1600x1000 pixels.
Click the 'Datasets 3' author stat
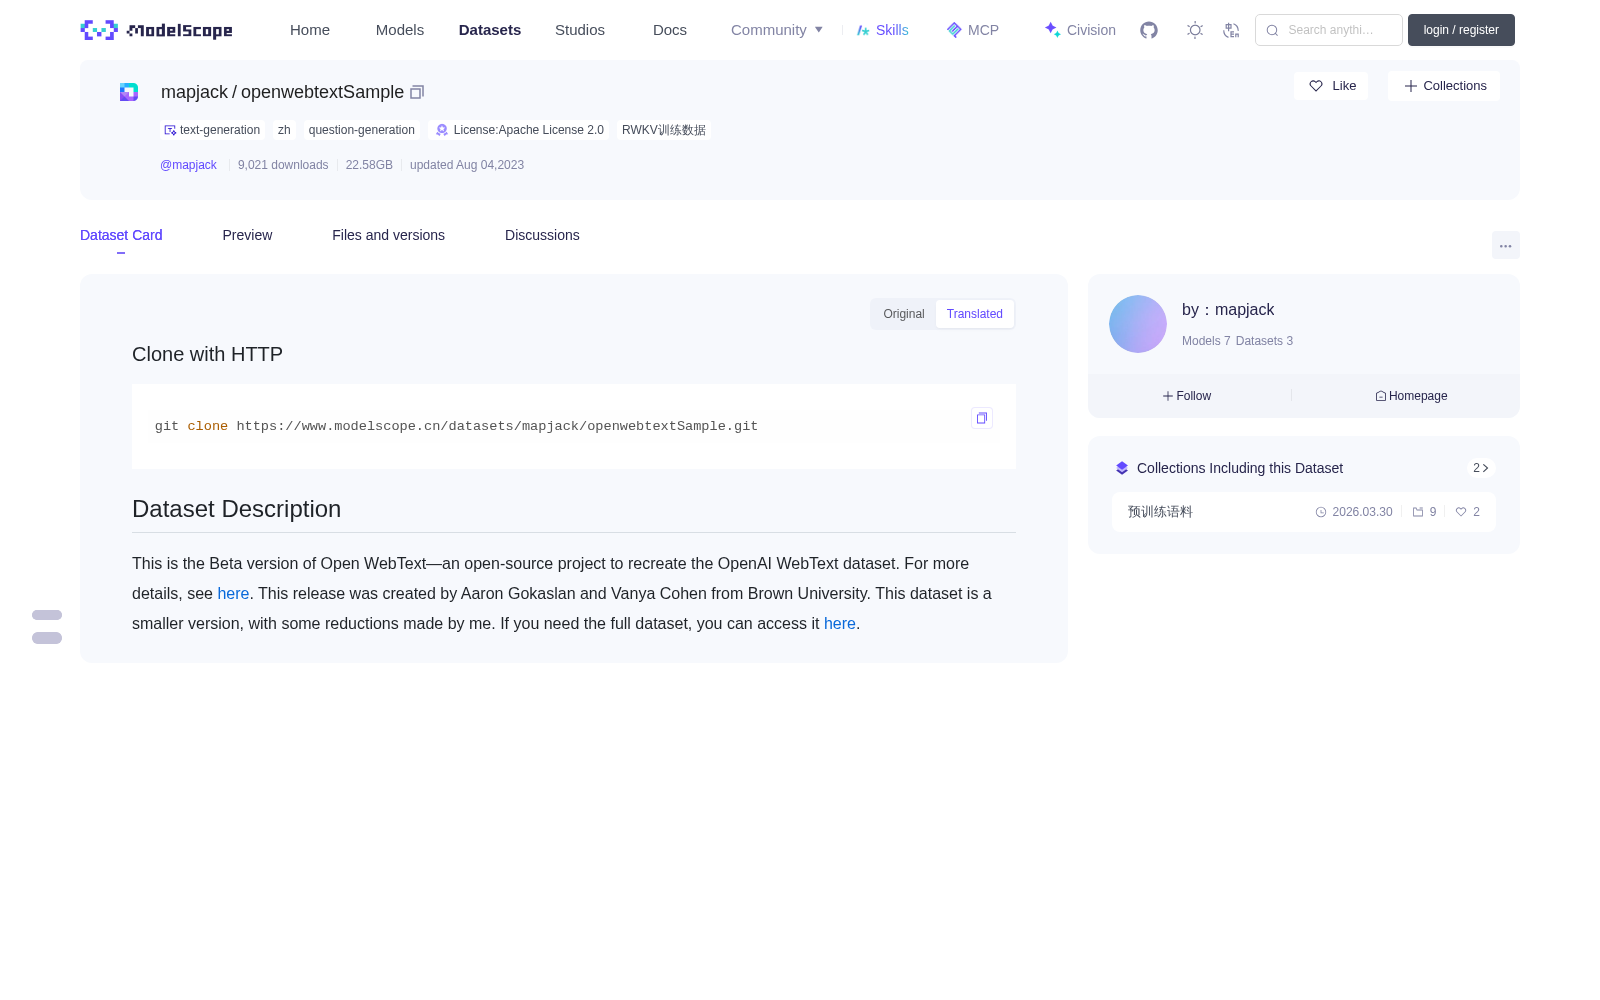pyautogui.click(x=1264, y=341)
